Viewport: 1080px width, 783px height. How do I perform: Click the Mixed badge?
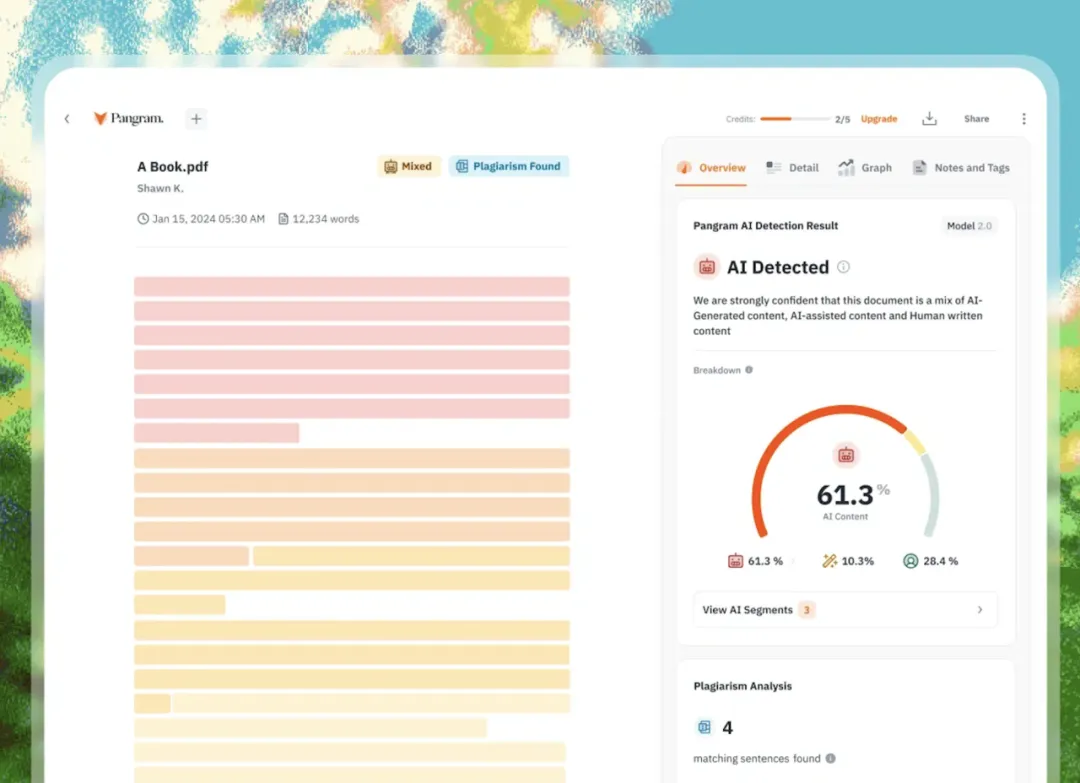408,166
